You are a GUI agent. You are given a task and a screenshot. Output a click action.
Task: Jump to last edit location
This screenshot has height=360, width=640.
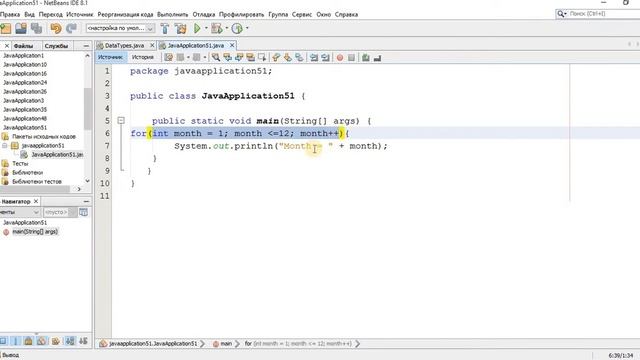click(x=169, y=58)
